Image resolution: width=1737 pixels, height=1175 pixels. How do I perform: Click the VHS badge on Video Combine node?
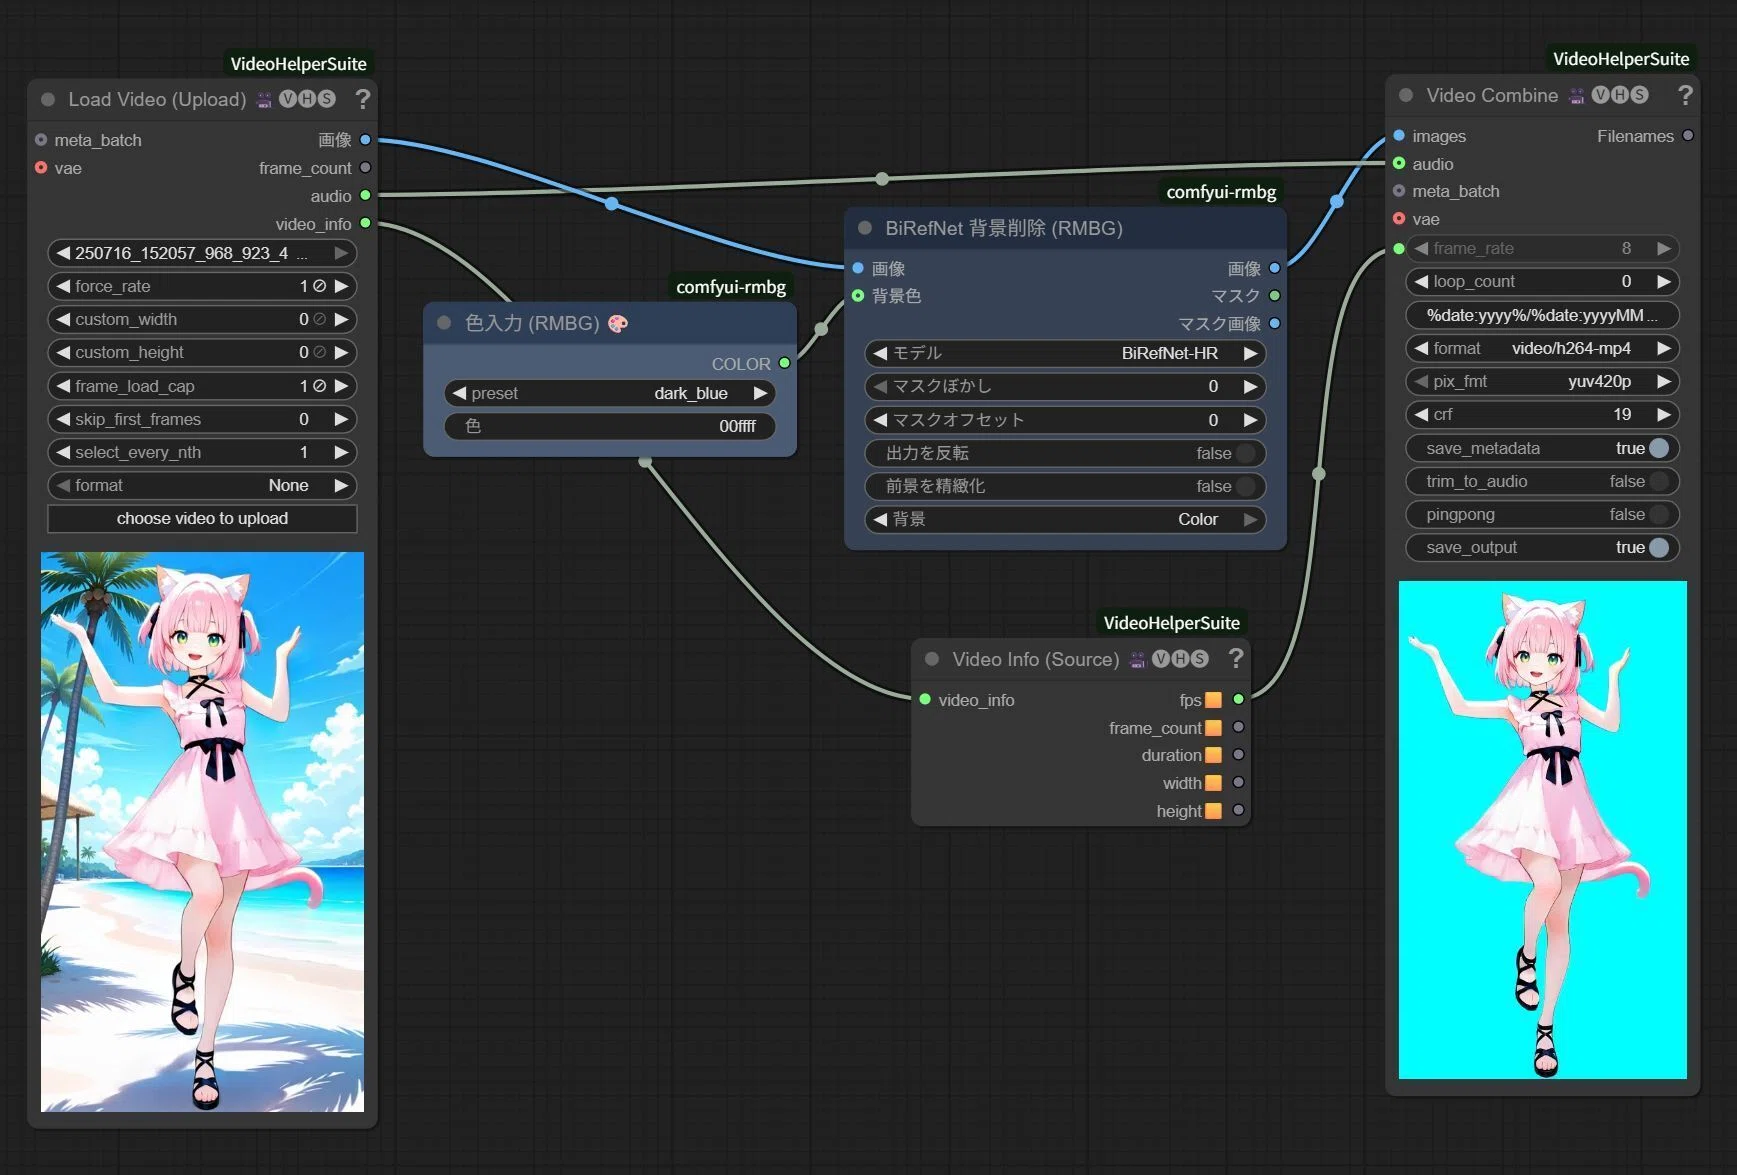tap(1620, 95)
